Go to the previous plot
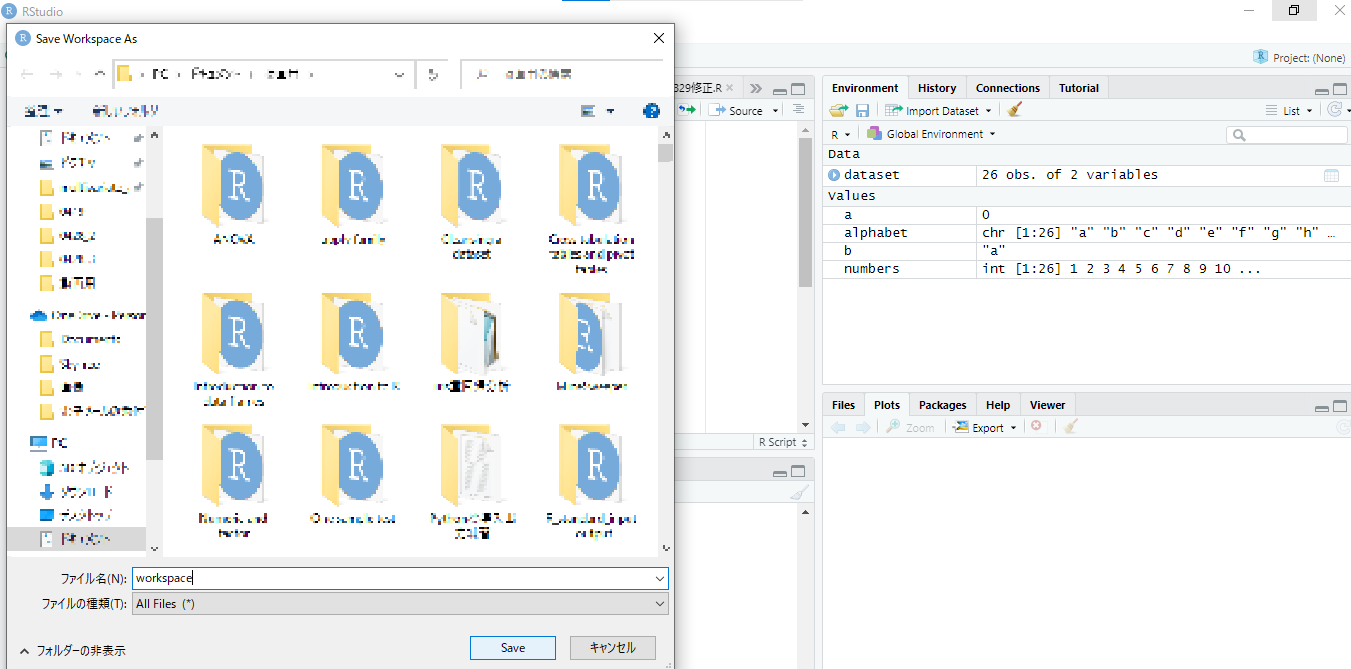 point(838,427)
